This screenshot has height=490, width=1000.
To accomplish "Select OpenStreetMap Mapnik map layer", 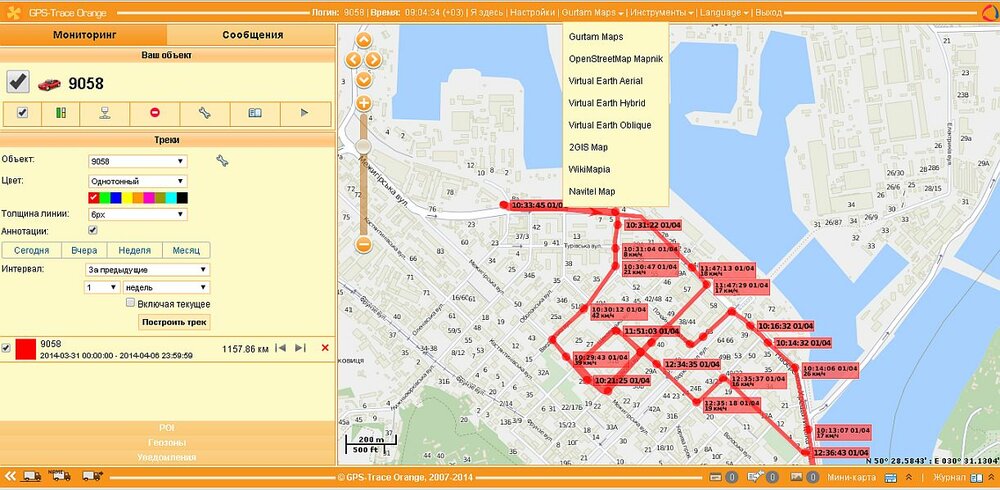I will click(616, 59).
